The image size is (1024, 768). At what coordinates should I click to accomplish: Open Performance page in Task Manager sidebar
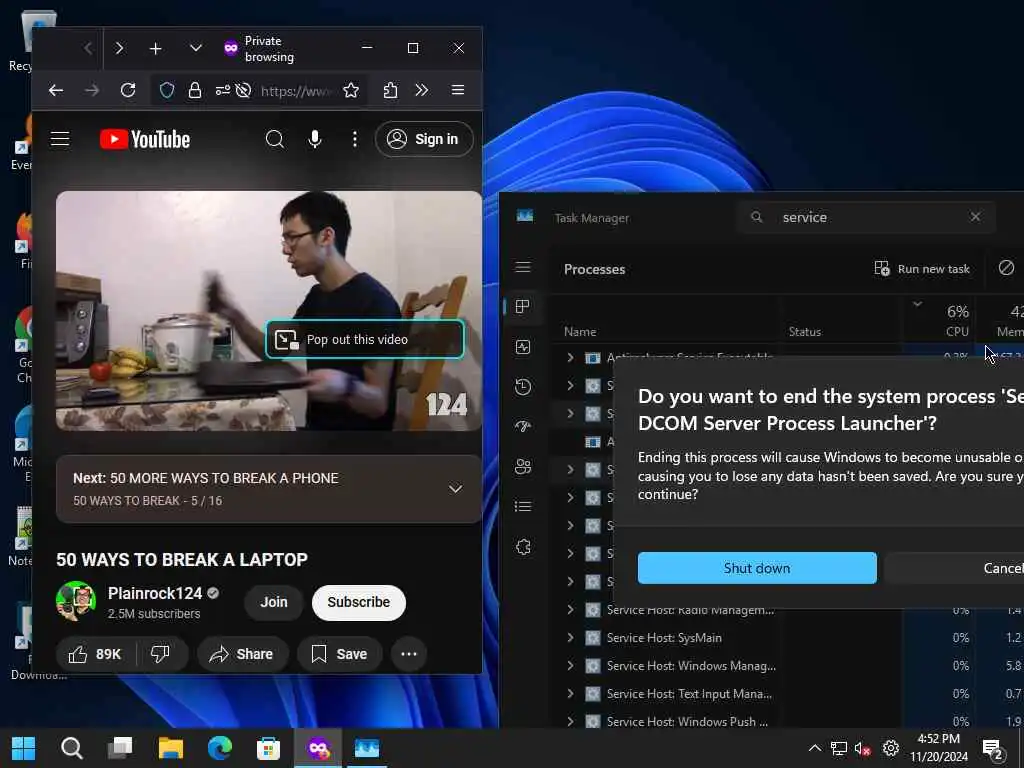[522, 347]
